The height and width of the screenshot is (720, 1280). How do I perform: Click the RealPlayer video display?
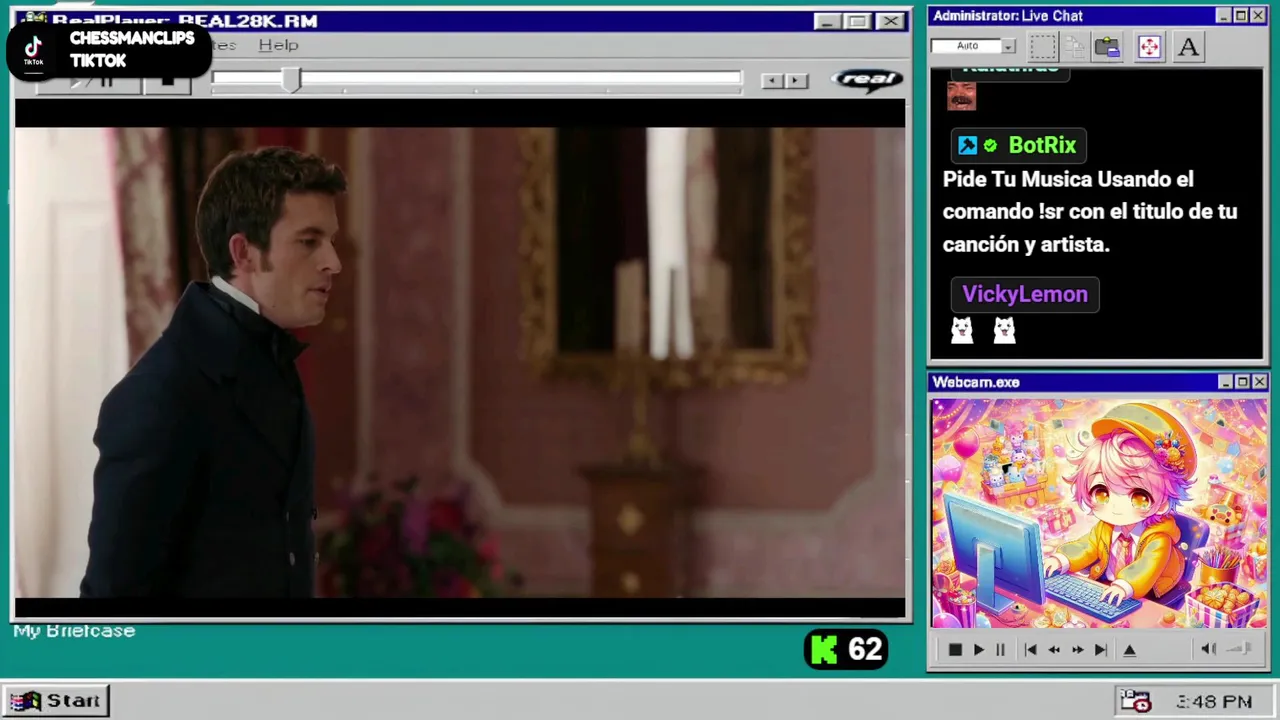pos(460,360)
